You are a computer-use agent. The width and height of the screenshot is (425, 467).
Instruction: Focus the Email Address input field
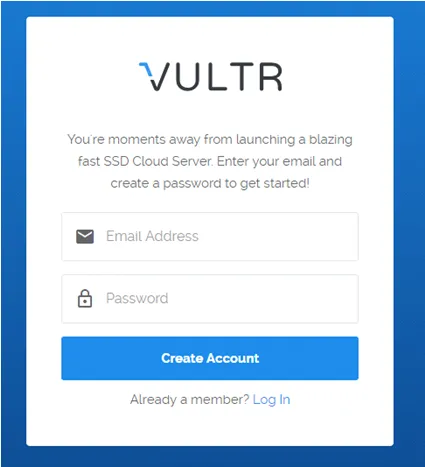210,236
